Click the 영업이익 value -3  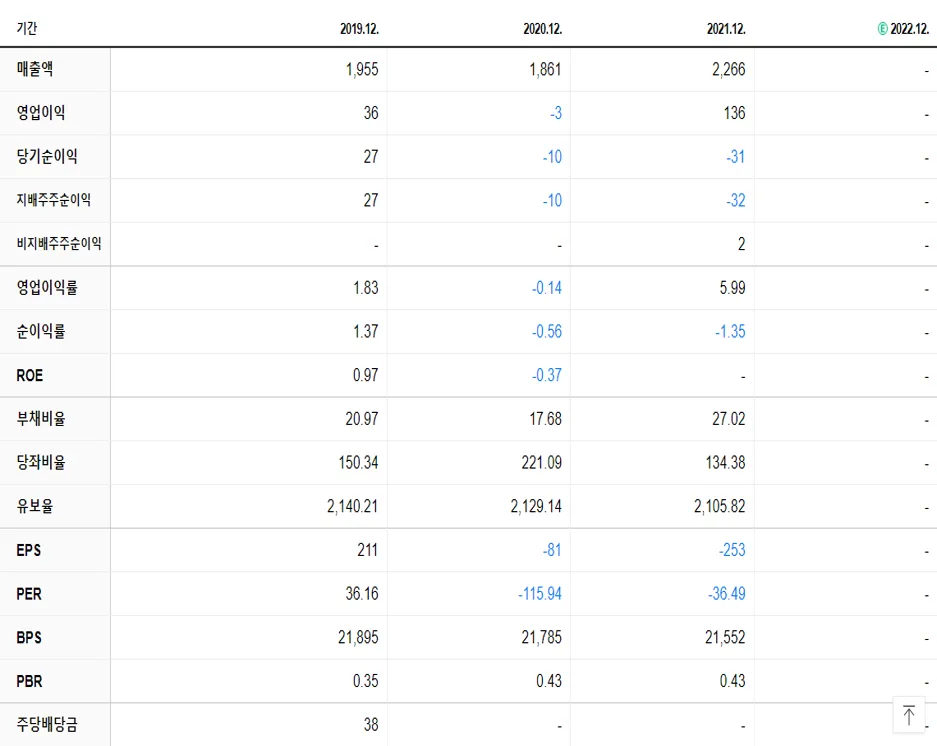click(x=556, y=113)
